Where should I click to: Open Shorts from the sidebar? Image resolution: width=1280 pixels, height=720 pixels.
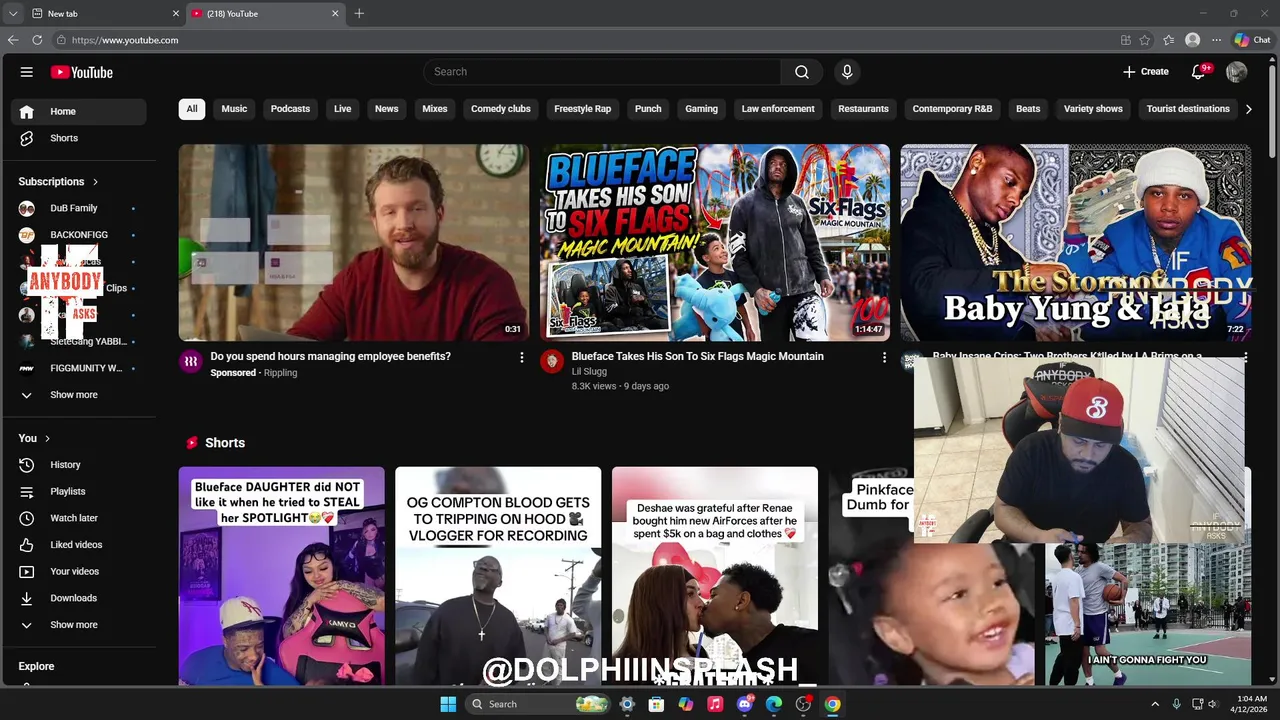click(x=78, y=138)
